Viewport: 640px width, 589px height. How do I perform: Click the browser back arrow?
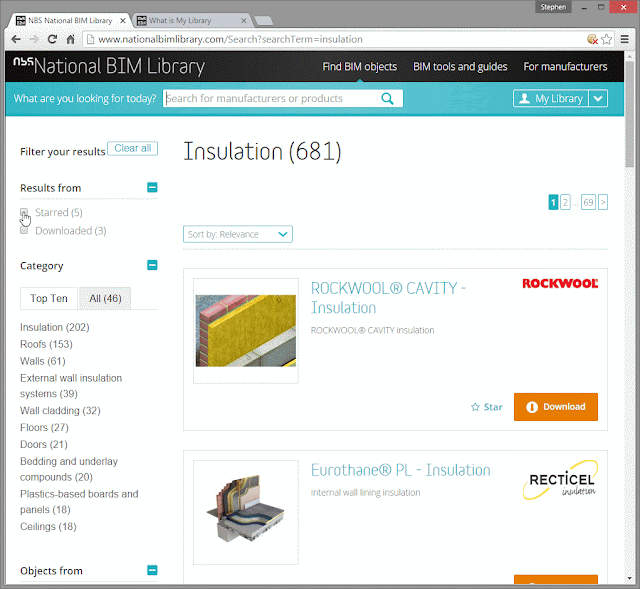coord(16,39)
